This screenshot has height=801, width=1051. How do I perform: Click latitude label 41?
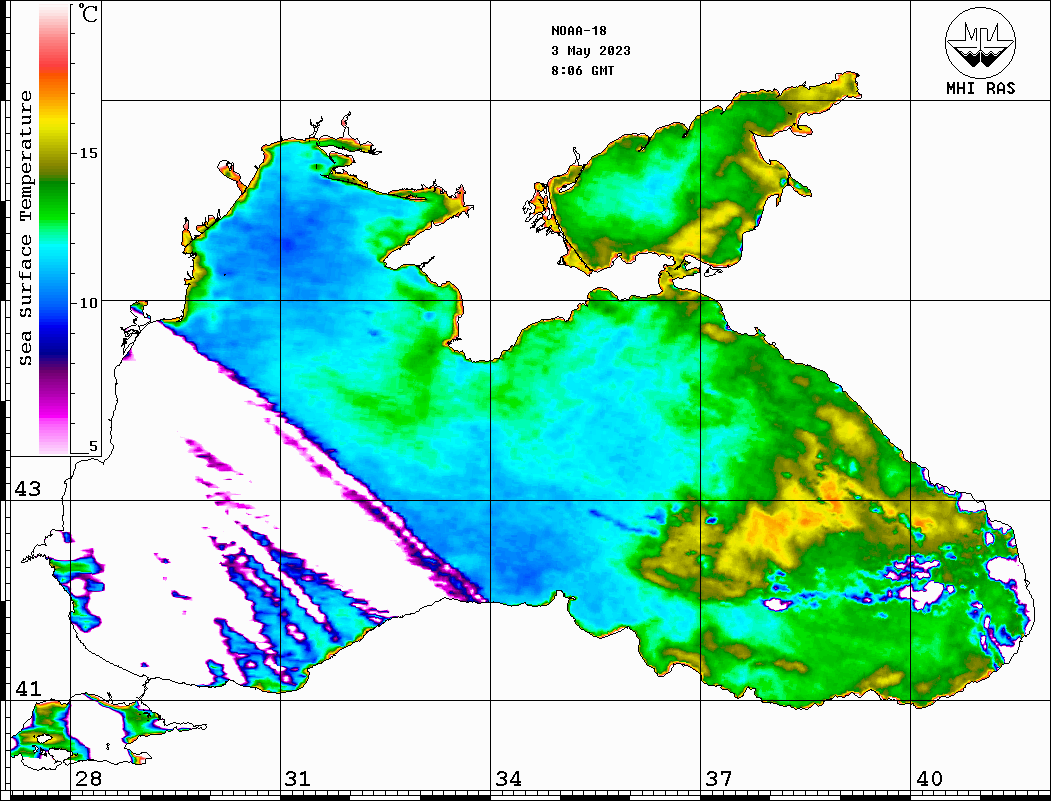coord(28,688)
